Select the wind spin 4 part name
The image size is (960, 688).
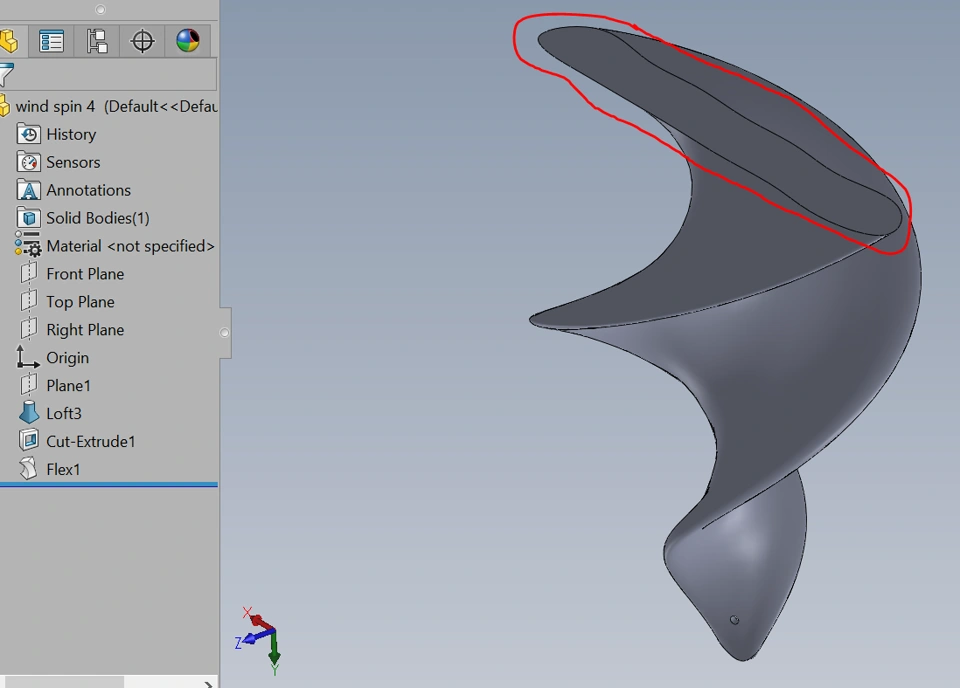point(55,107)
